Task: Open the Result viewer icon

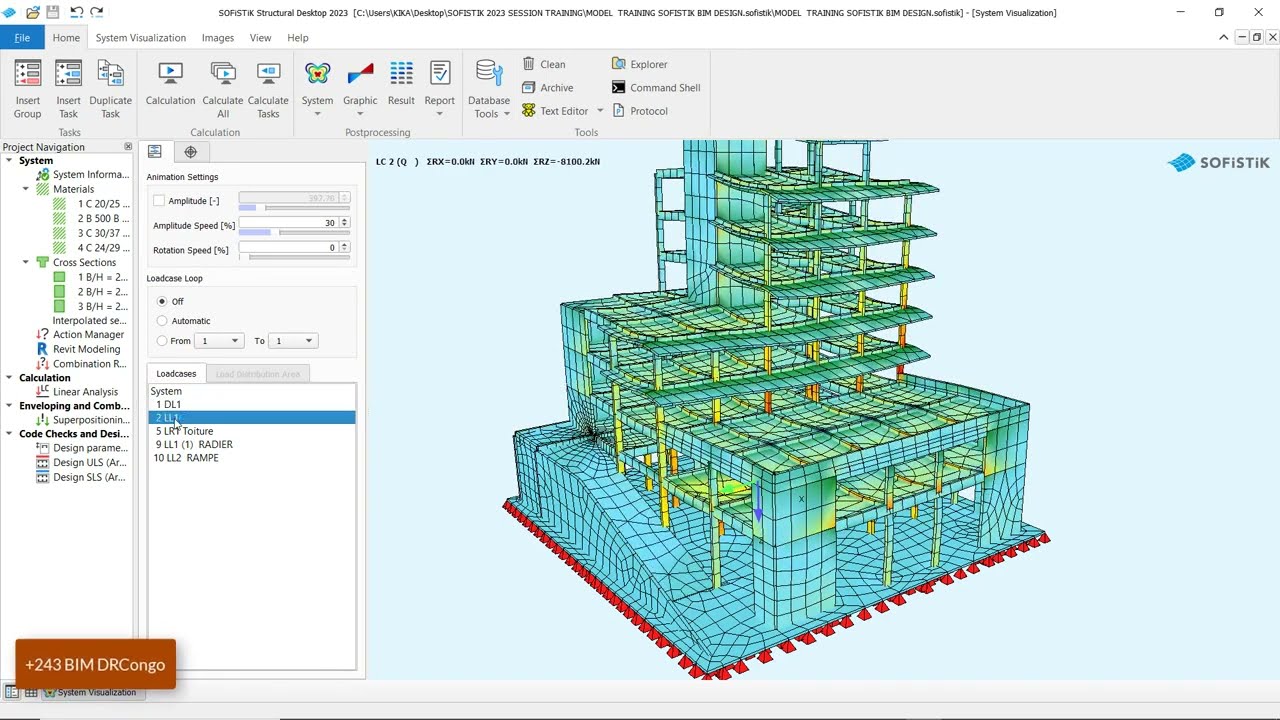Action: [x=401, y=74]
